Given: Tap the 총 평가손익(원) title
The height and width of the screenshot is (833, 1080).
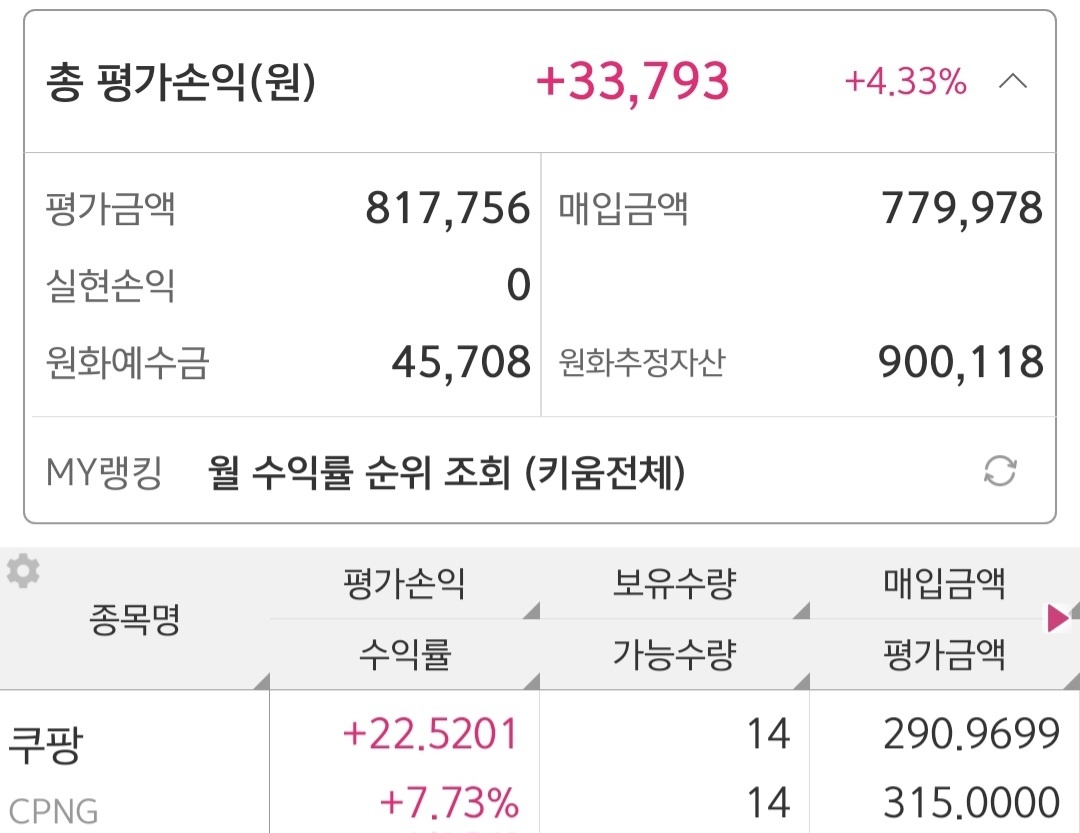Looking at the screenshot, I should 181,84.
